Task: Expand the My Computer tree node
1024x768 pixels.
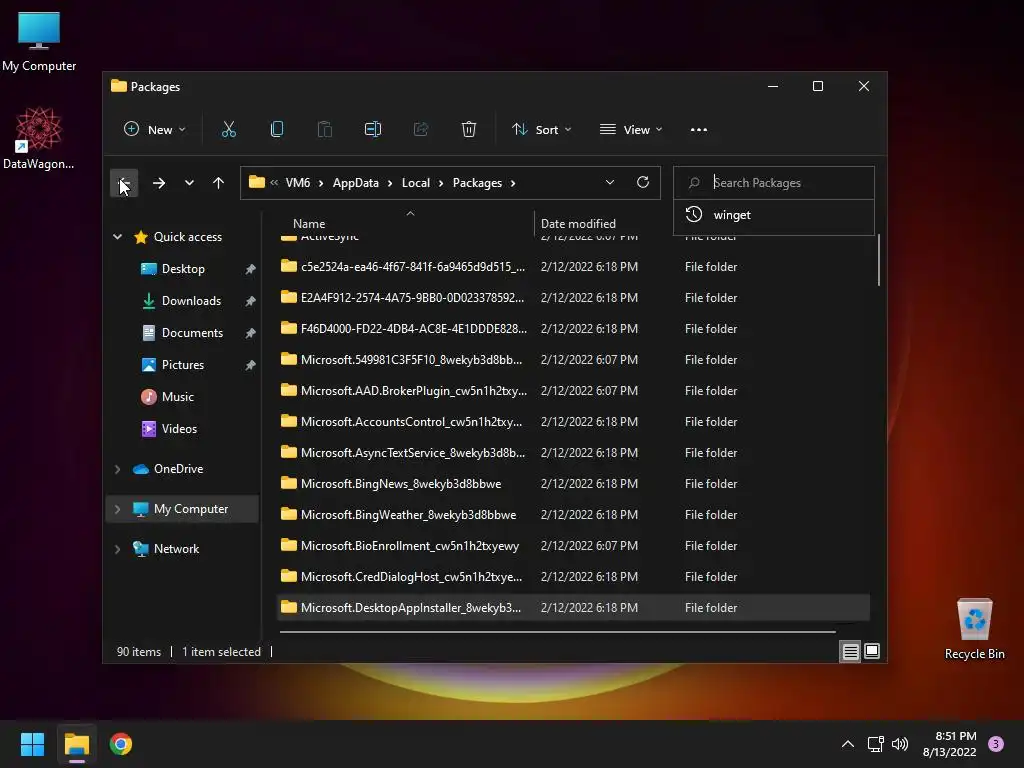Action: 118,509
